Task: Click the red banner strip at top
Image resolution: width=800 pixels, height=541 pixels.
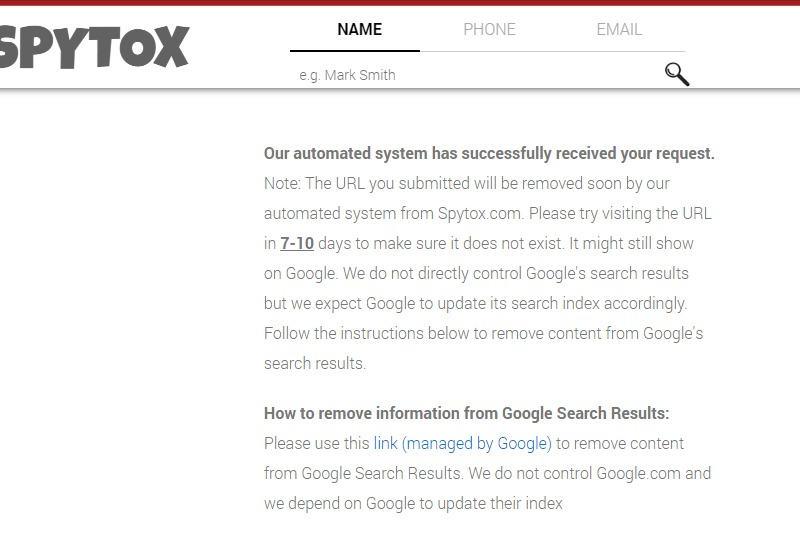Action: point(400,3)
